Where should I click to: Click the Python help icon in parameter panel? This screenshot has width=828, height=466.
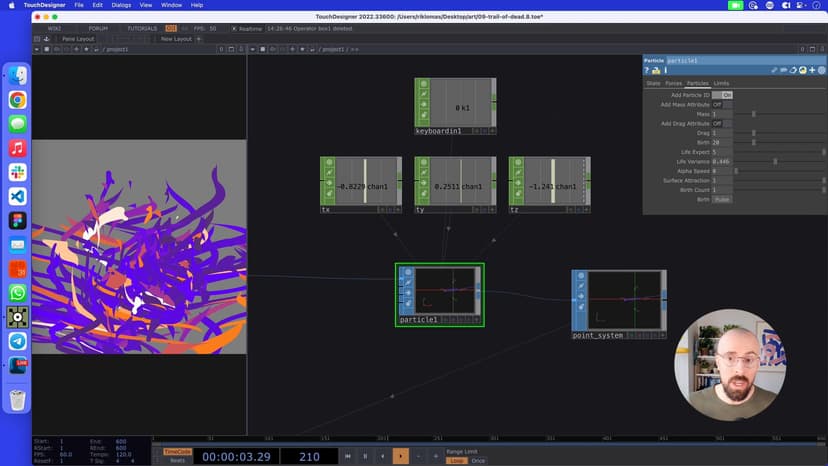click(x=656, y=70)
